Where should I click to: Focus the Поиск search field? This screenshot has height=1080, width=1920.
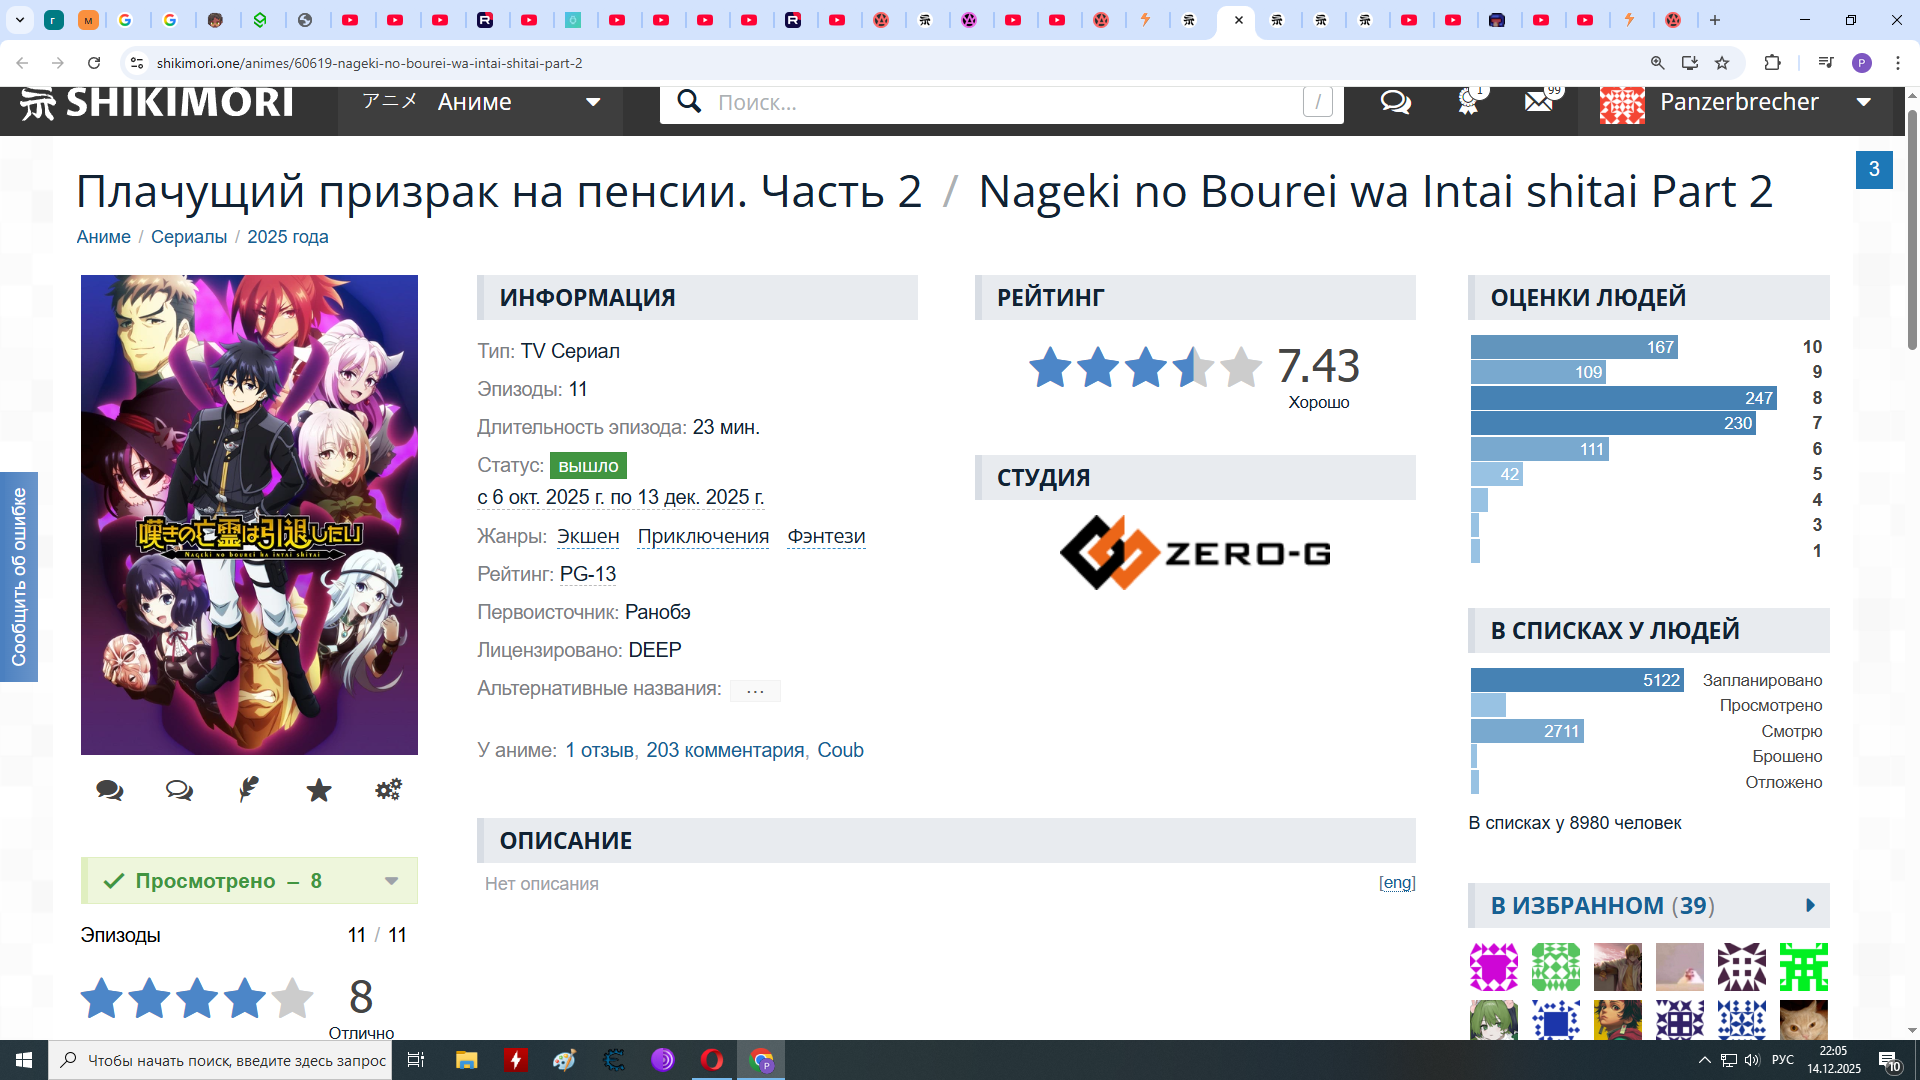coord(1000,102)
